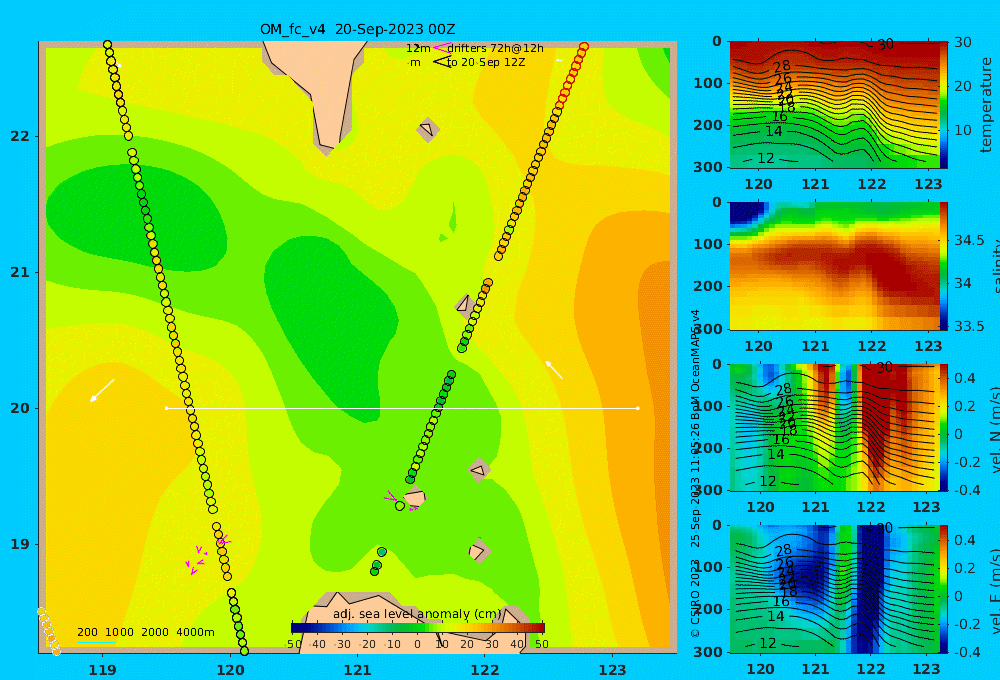Click the '28' contour label in temperature plot

pyautogui.click(x=782, y=66)
